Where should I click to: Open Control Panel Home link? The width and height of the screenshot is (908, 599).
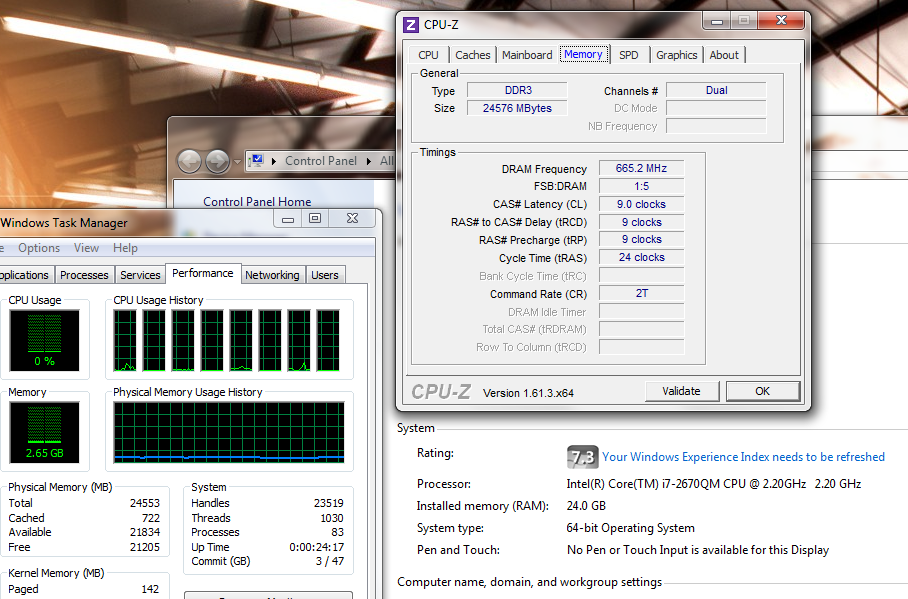257,202
